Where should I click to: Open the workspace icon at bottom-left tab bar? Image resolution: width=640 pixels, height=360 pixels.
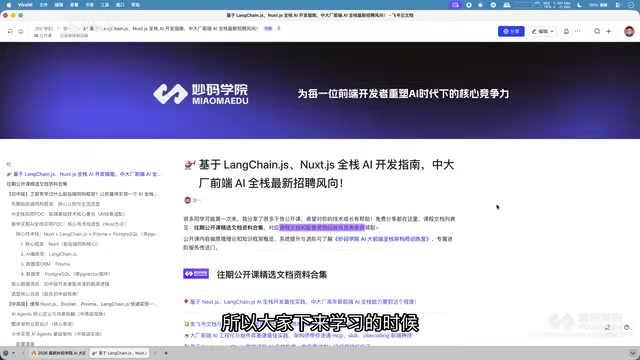pos(5,353)
